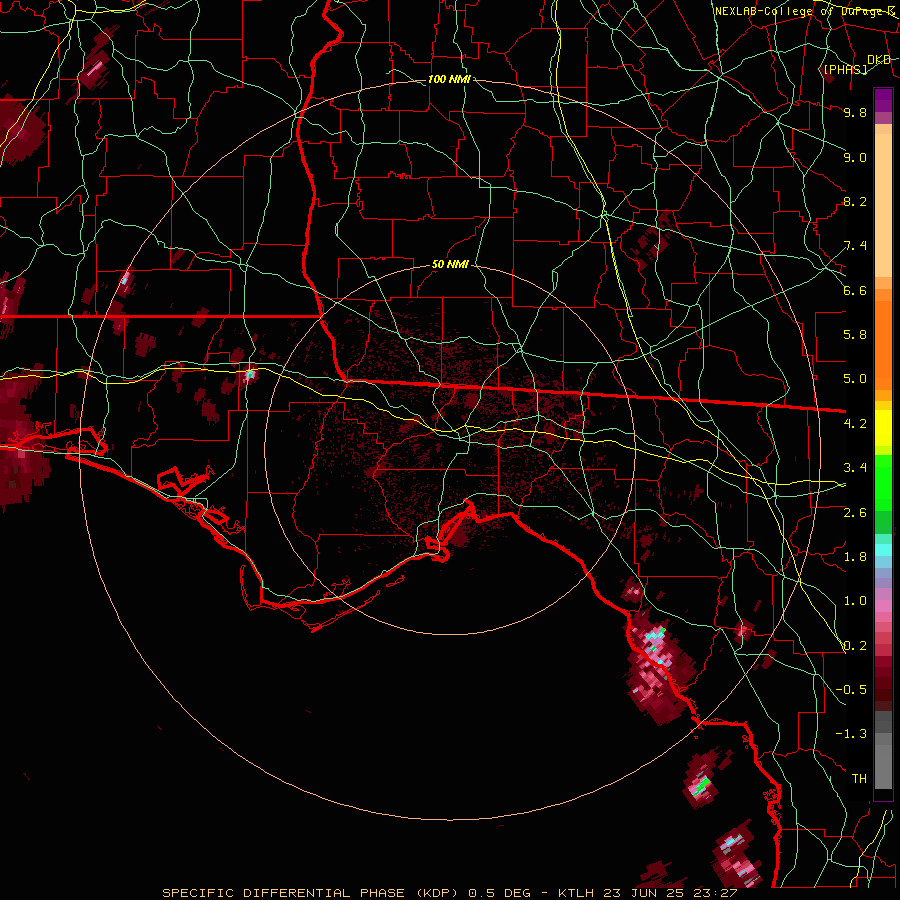Viewport: 900px width, 900px height.
Task: Click the -0.5 value on color scale
Action: pos(851,690)
